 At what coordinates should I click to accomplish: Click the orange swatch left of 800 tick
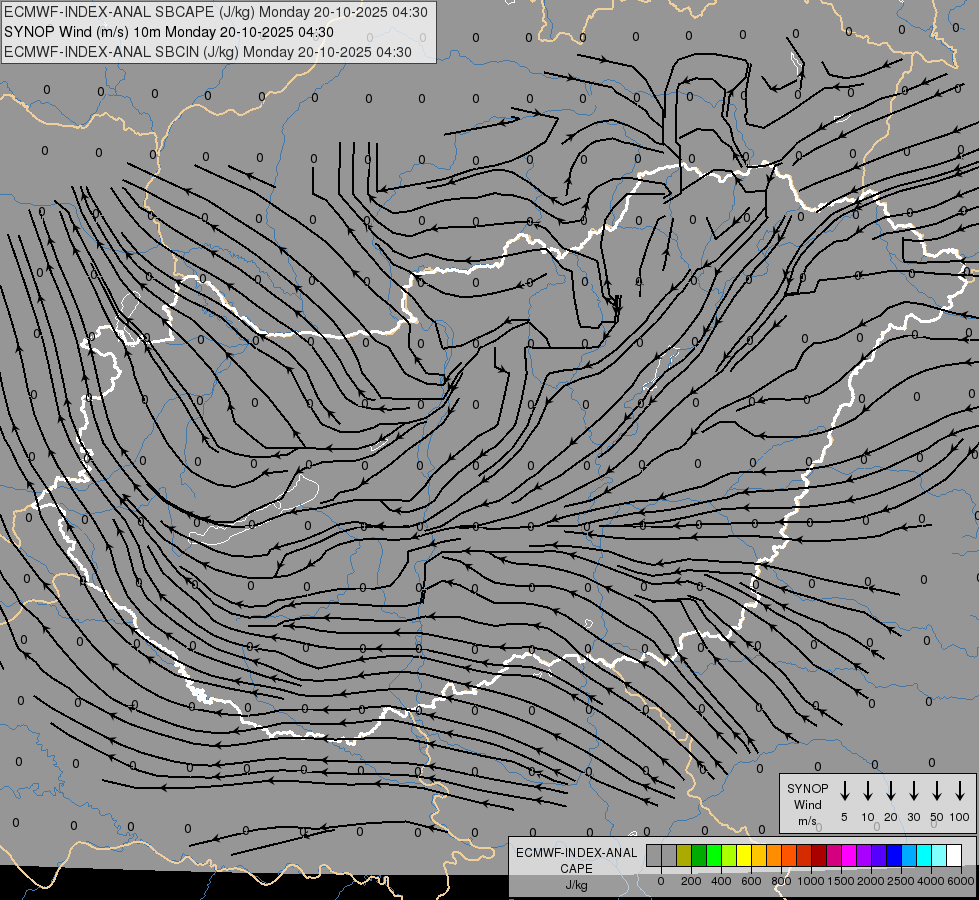point(774,856)
